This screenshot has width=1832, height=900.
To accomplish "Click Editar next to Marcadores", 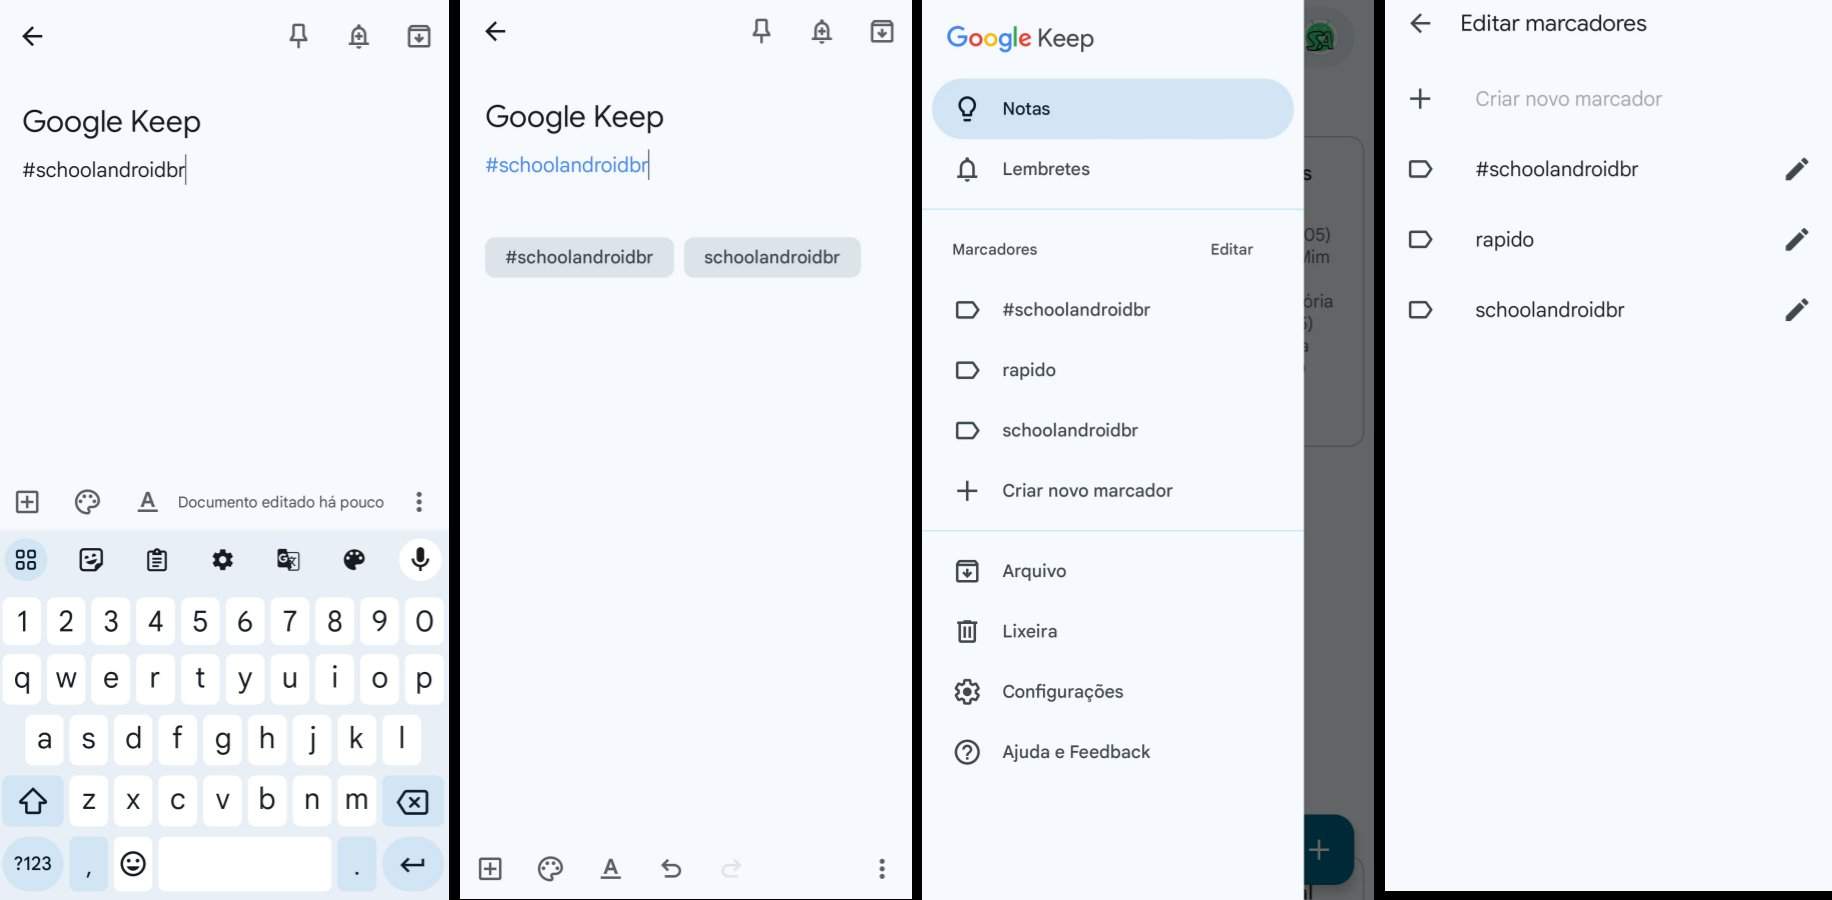I will click(1231, 249).
